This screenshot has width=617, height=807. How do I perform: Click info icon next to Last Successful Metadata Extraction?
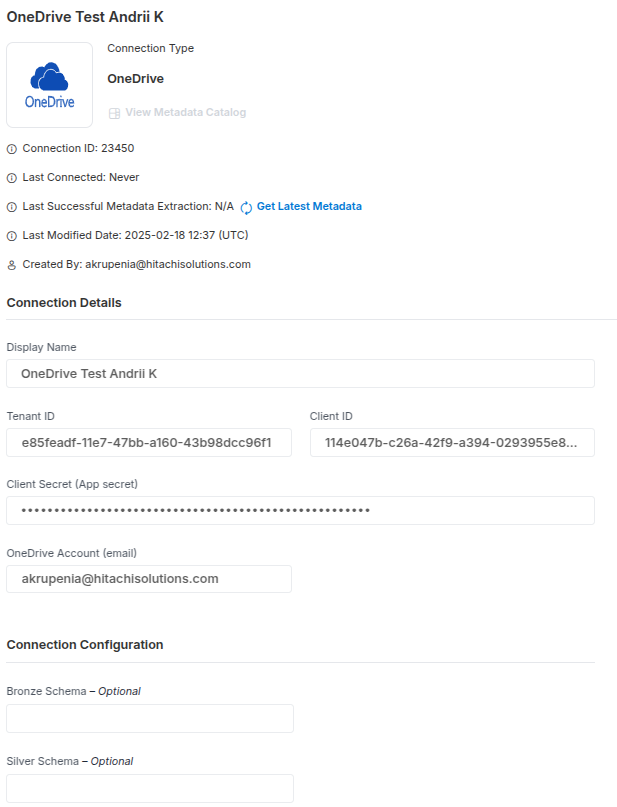coord(11,207)
